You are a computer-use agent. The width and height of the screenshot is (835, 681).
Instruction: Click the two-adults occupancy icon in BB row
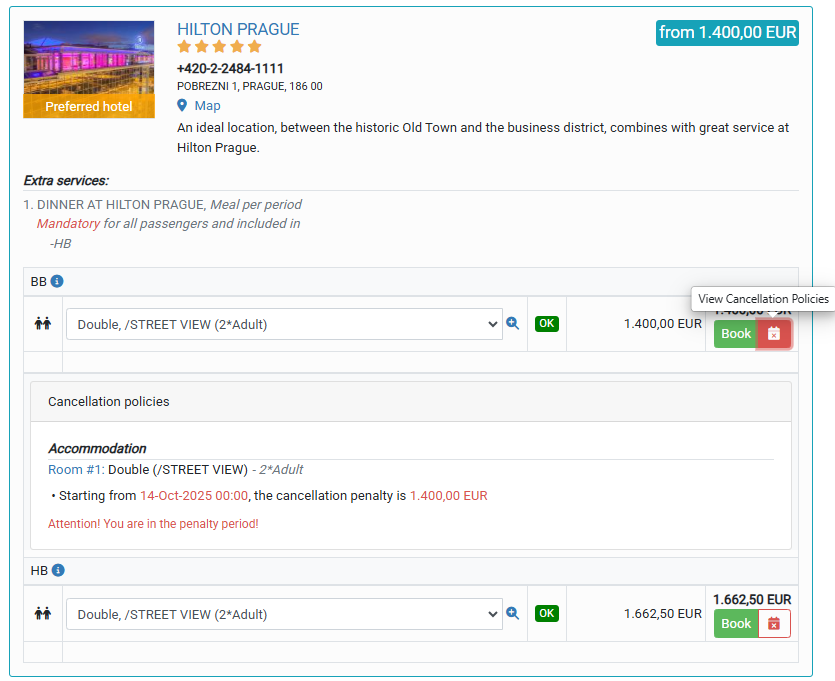click(x=43, y=323)
